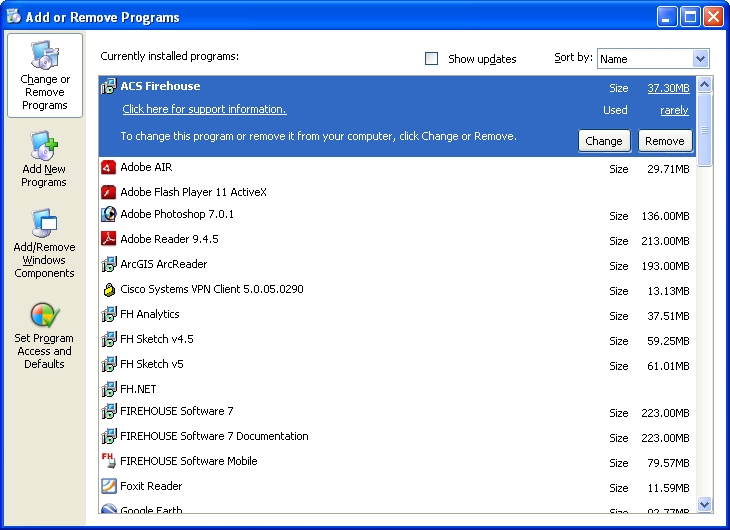Screen dimensions: 730x530
Task: Click the vertical scrollbar thumb
Action: pyautogui.click(x=704, y=130)
